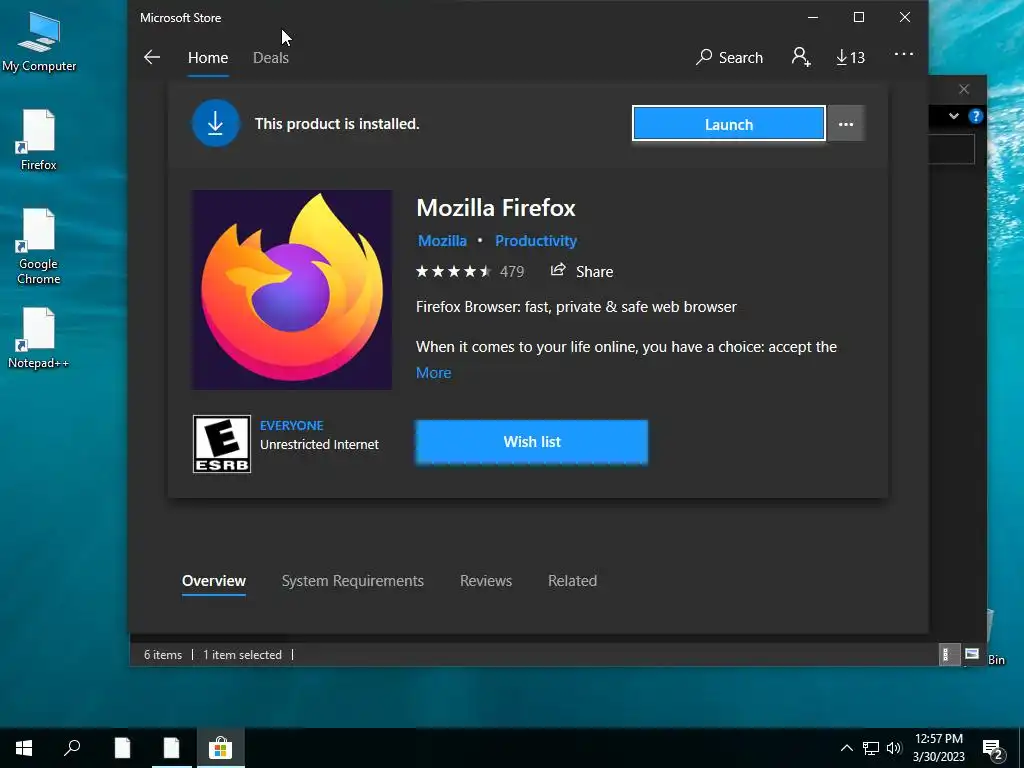Open the volume speaker tray icon

894,748
